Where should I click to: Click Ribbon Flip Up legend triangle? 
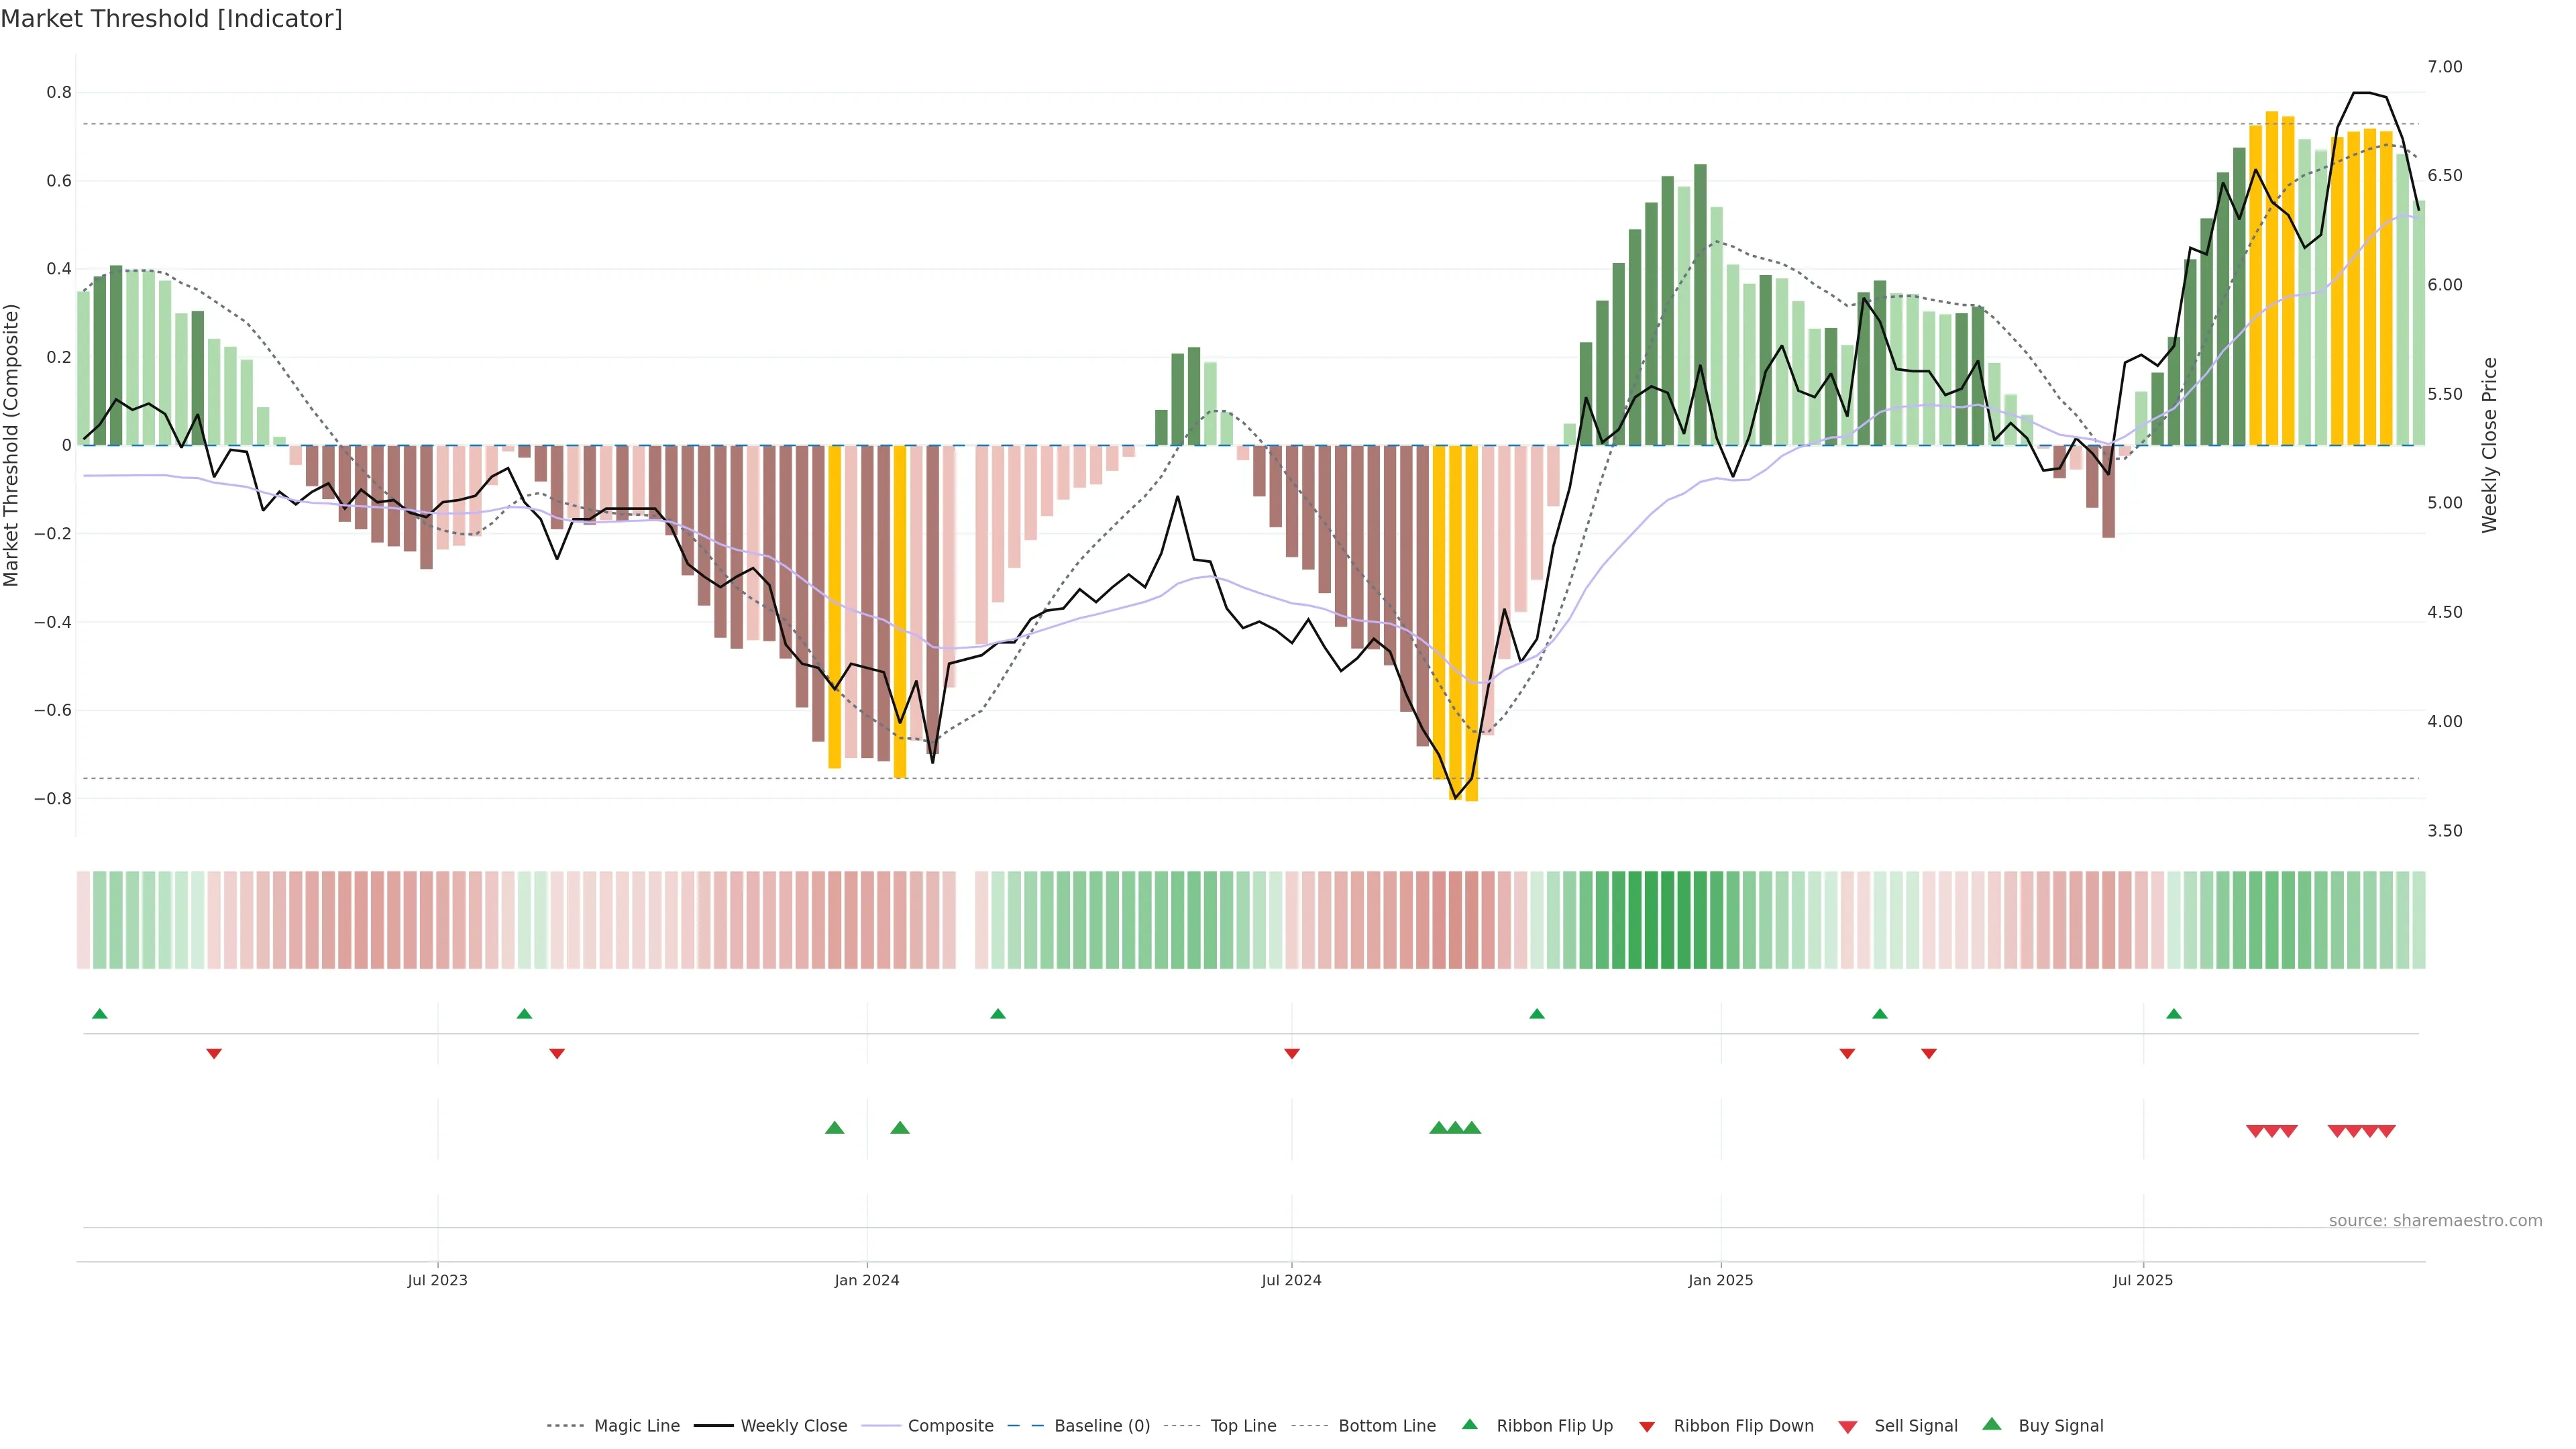(1470, 1424)
